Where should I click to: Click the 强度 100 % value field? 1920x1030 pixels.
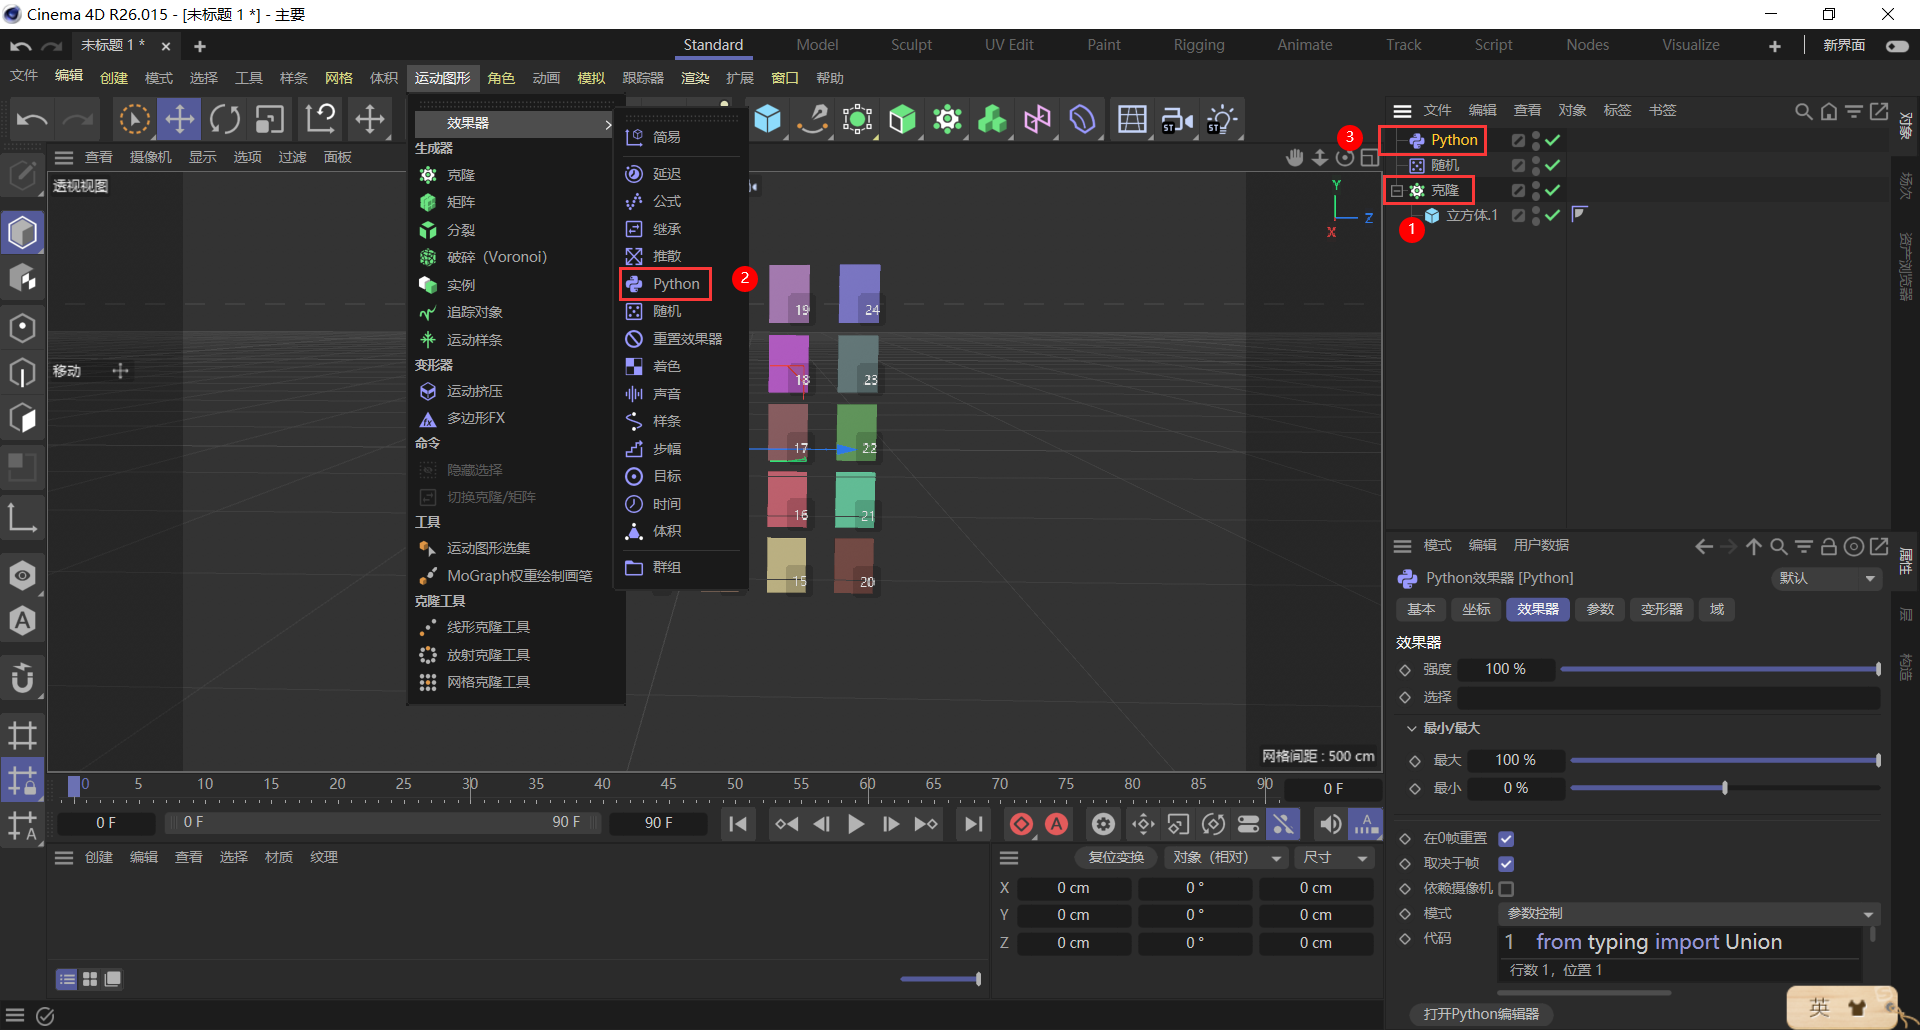coord(1505,669)
